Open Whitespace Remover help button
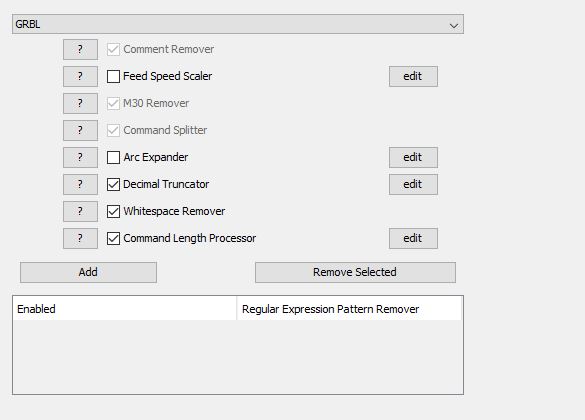 [x=80, y=211]
